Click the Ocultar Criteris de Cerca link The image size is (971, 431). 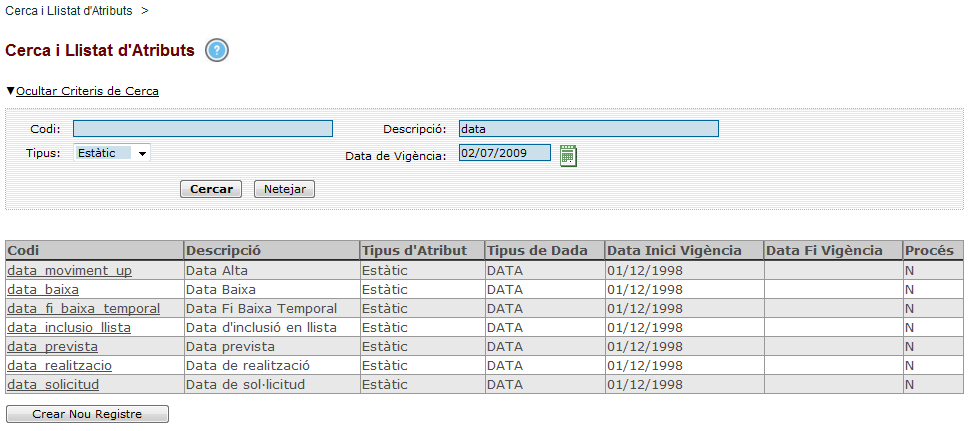(x=87, y=91)
